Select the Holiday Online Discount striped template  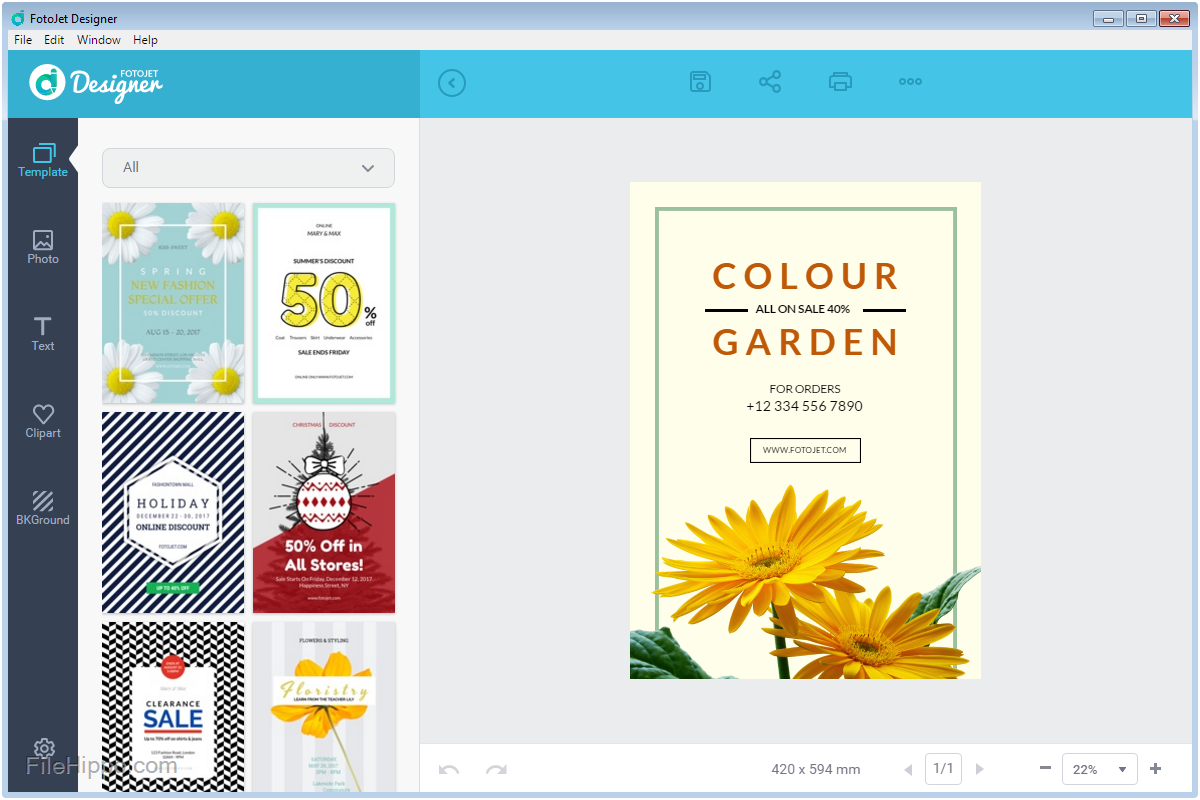tap(173, 513)
